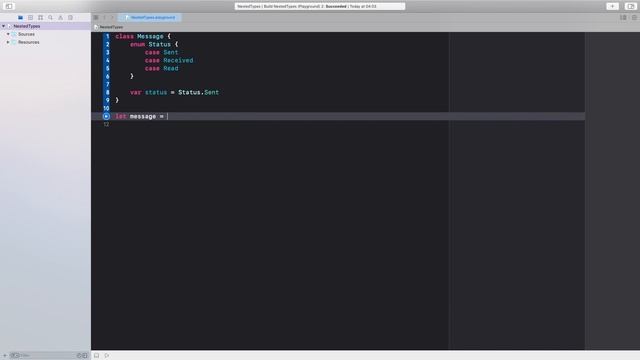Toggle recent files filter clock icon
The image size is (640, 360).
79,356
